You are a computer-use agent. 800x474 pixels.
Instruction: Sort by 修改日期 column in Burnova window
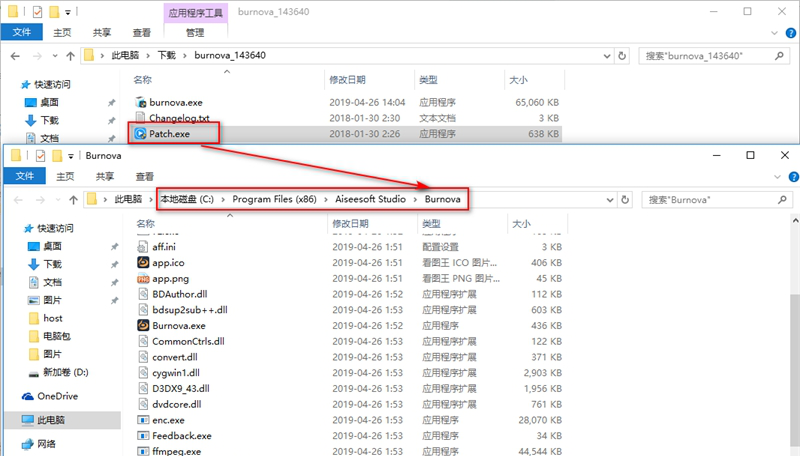(x=350, y=223)
